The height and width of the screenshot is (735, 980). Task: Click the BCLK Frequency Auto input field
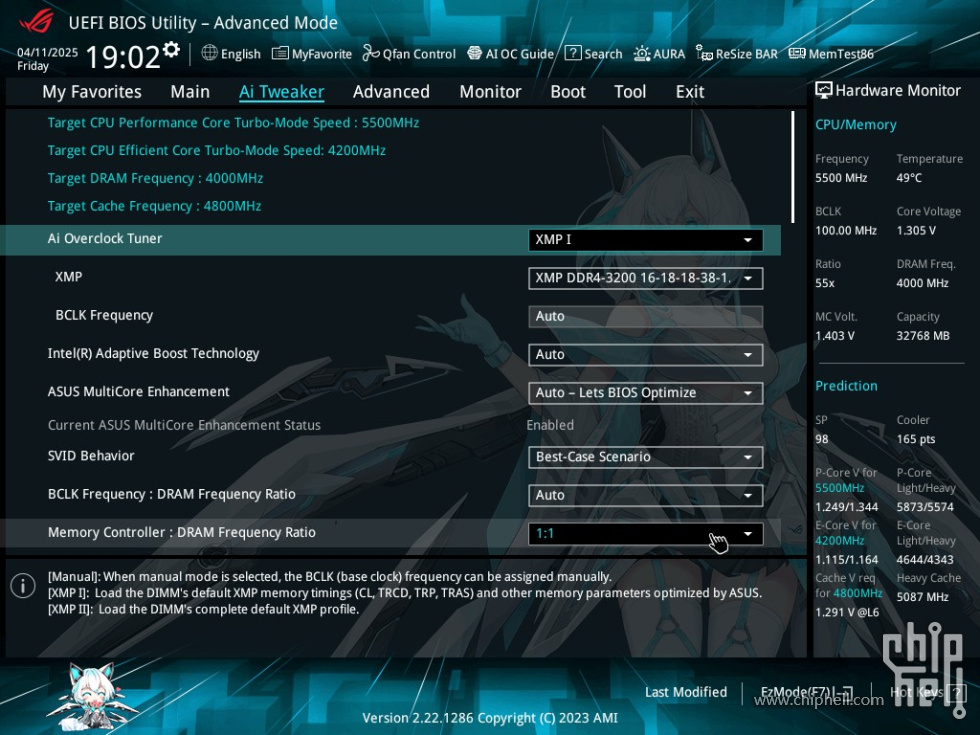click(646, 316)
